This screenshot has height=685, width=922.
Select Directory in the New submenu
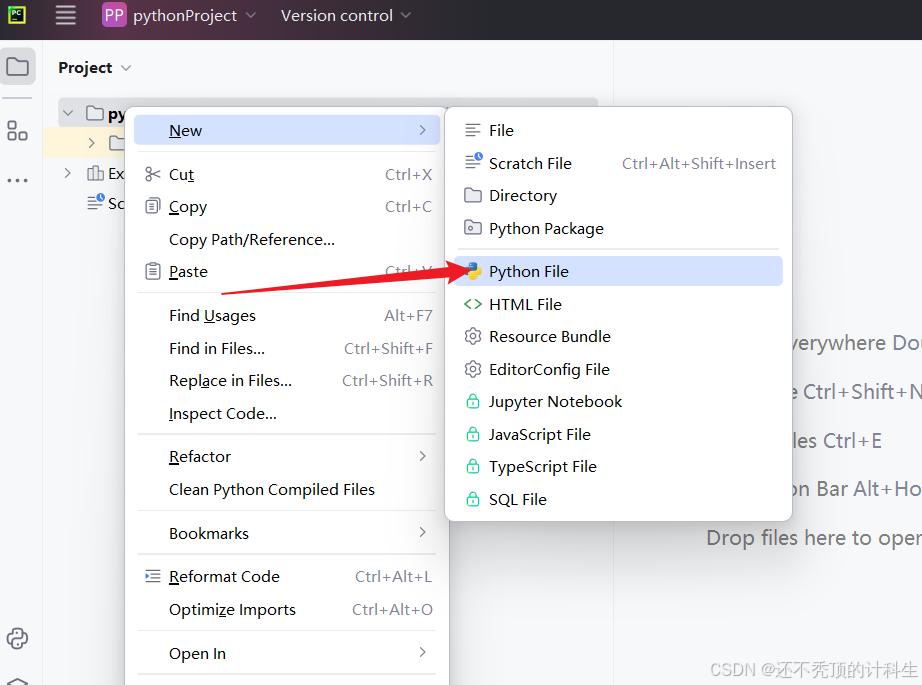pos(522,196)
